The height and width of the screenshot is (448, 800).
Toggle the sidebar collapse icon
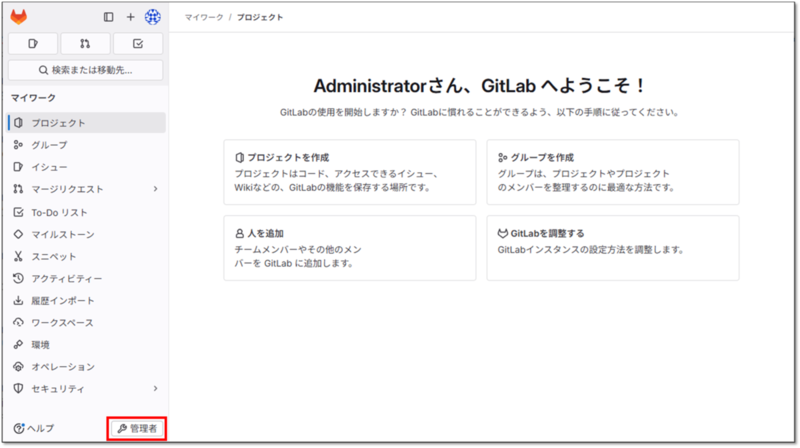(x=109, y=17)
